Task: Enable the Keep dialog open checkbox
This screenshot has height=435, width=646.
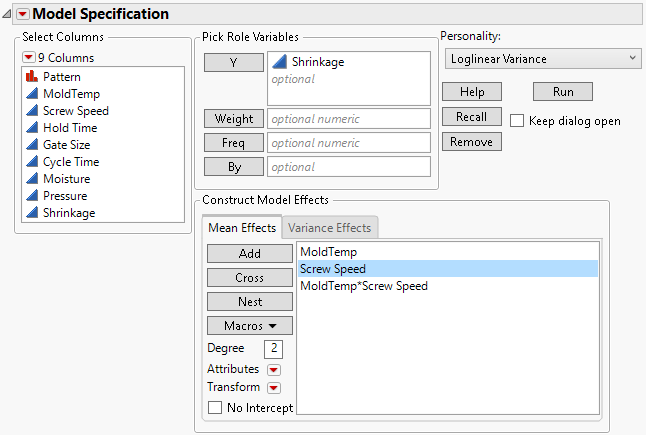Action: click(x=517, y=121)
